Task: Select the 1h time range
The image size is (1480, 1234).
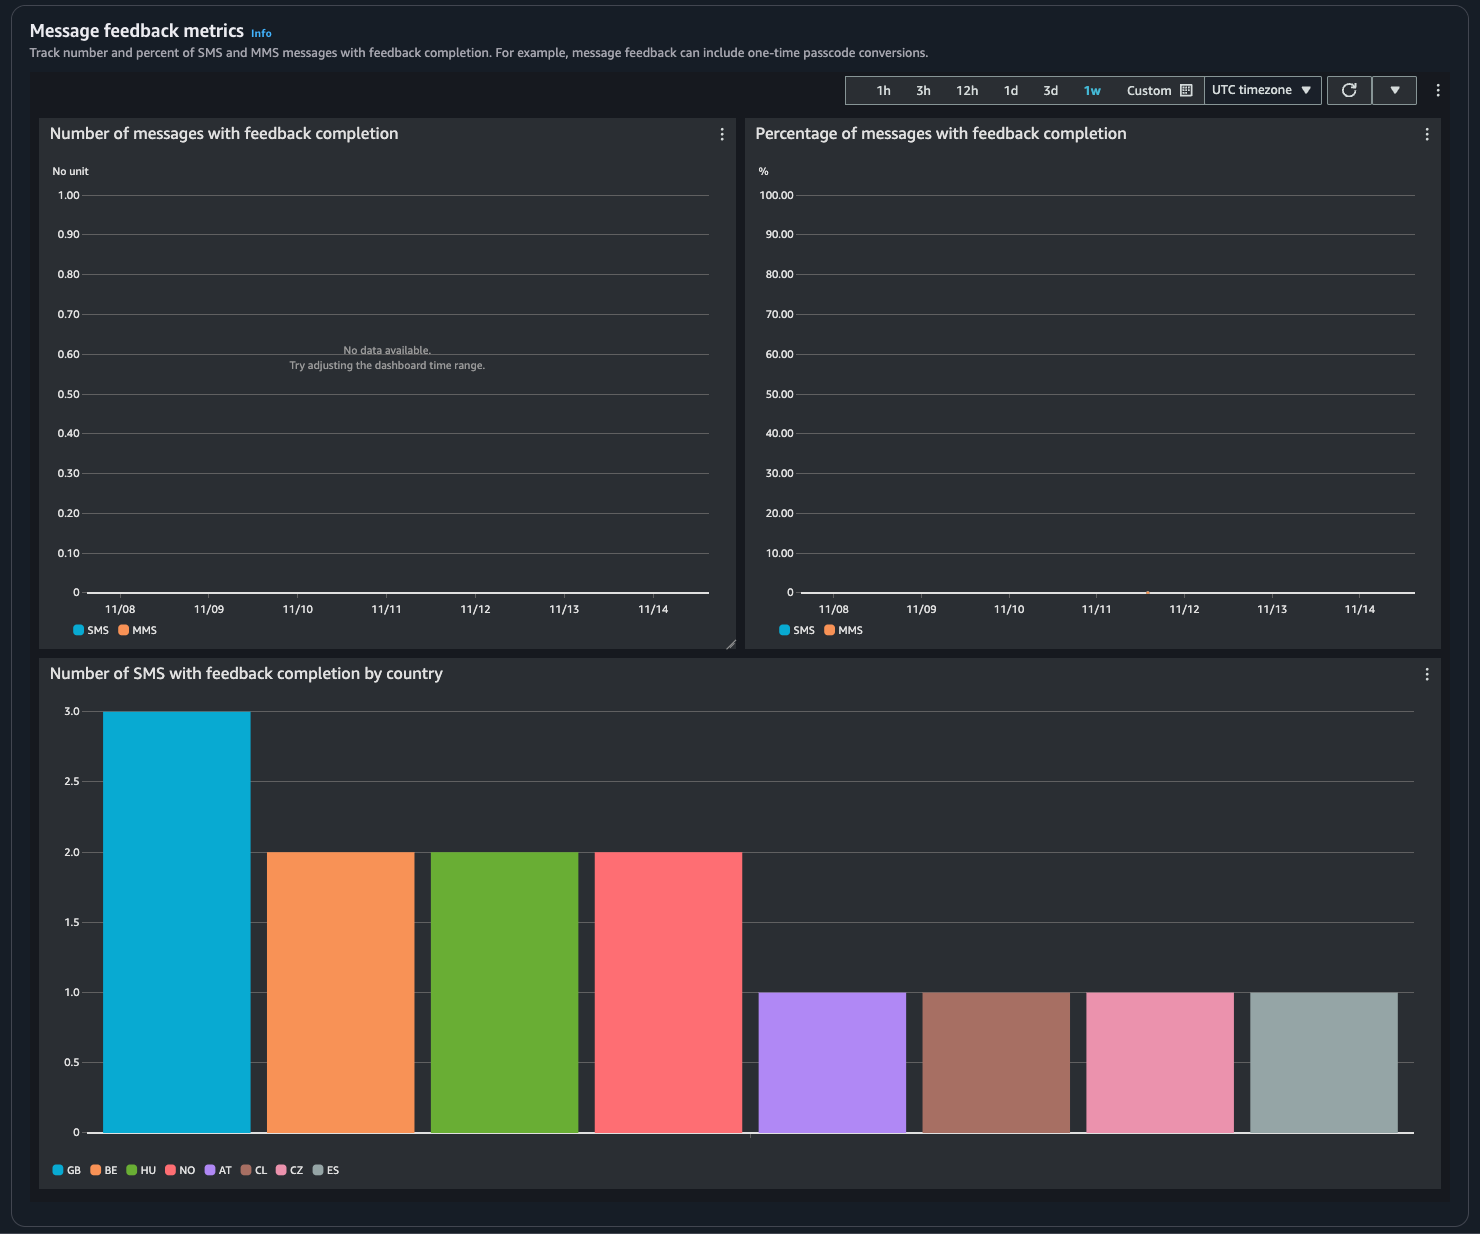Action: pos(883,91)
